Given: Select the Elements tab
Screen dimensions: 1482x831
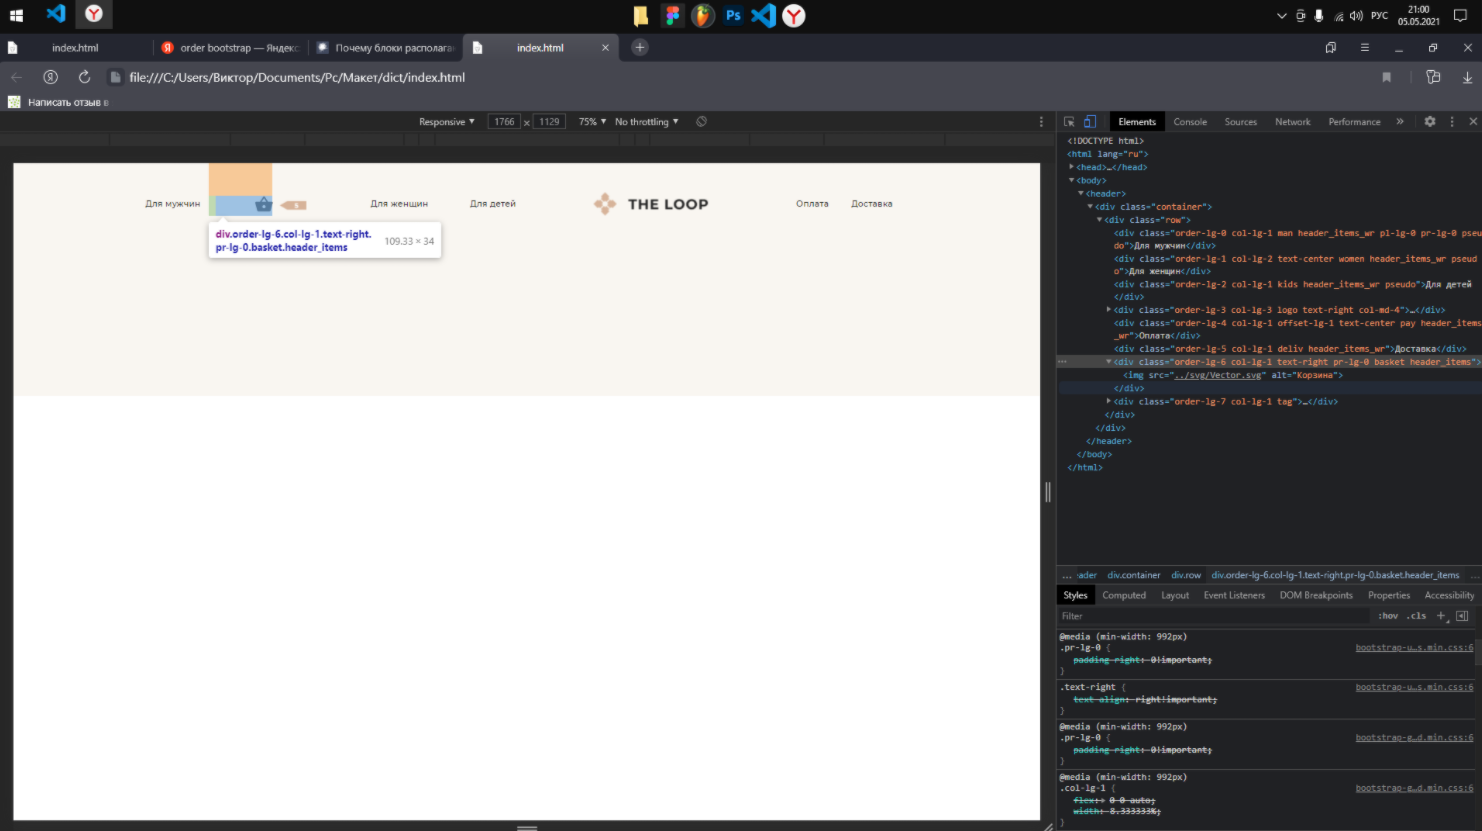Looking at the screenshot, I should [1137, 122].
